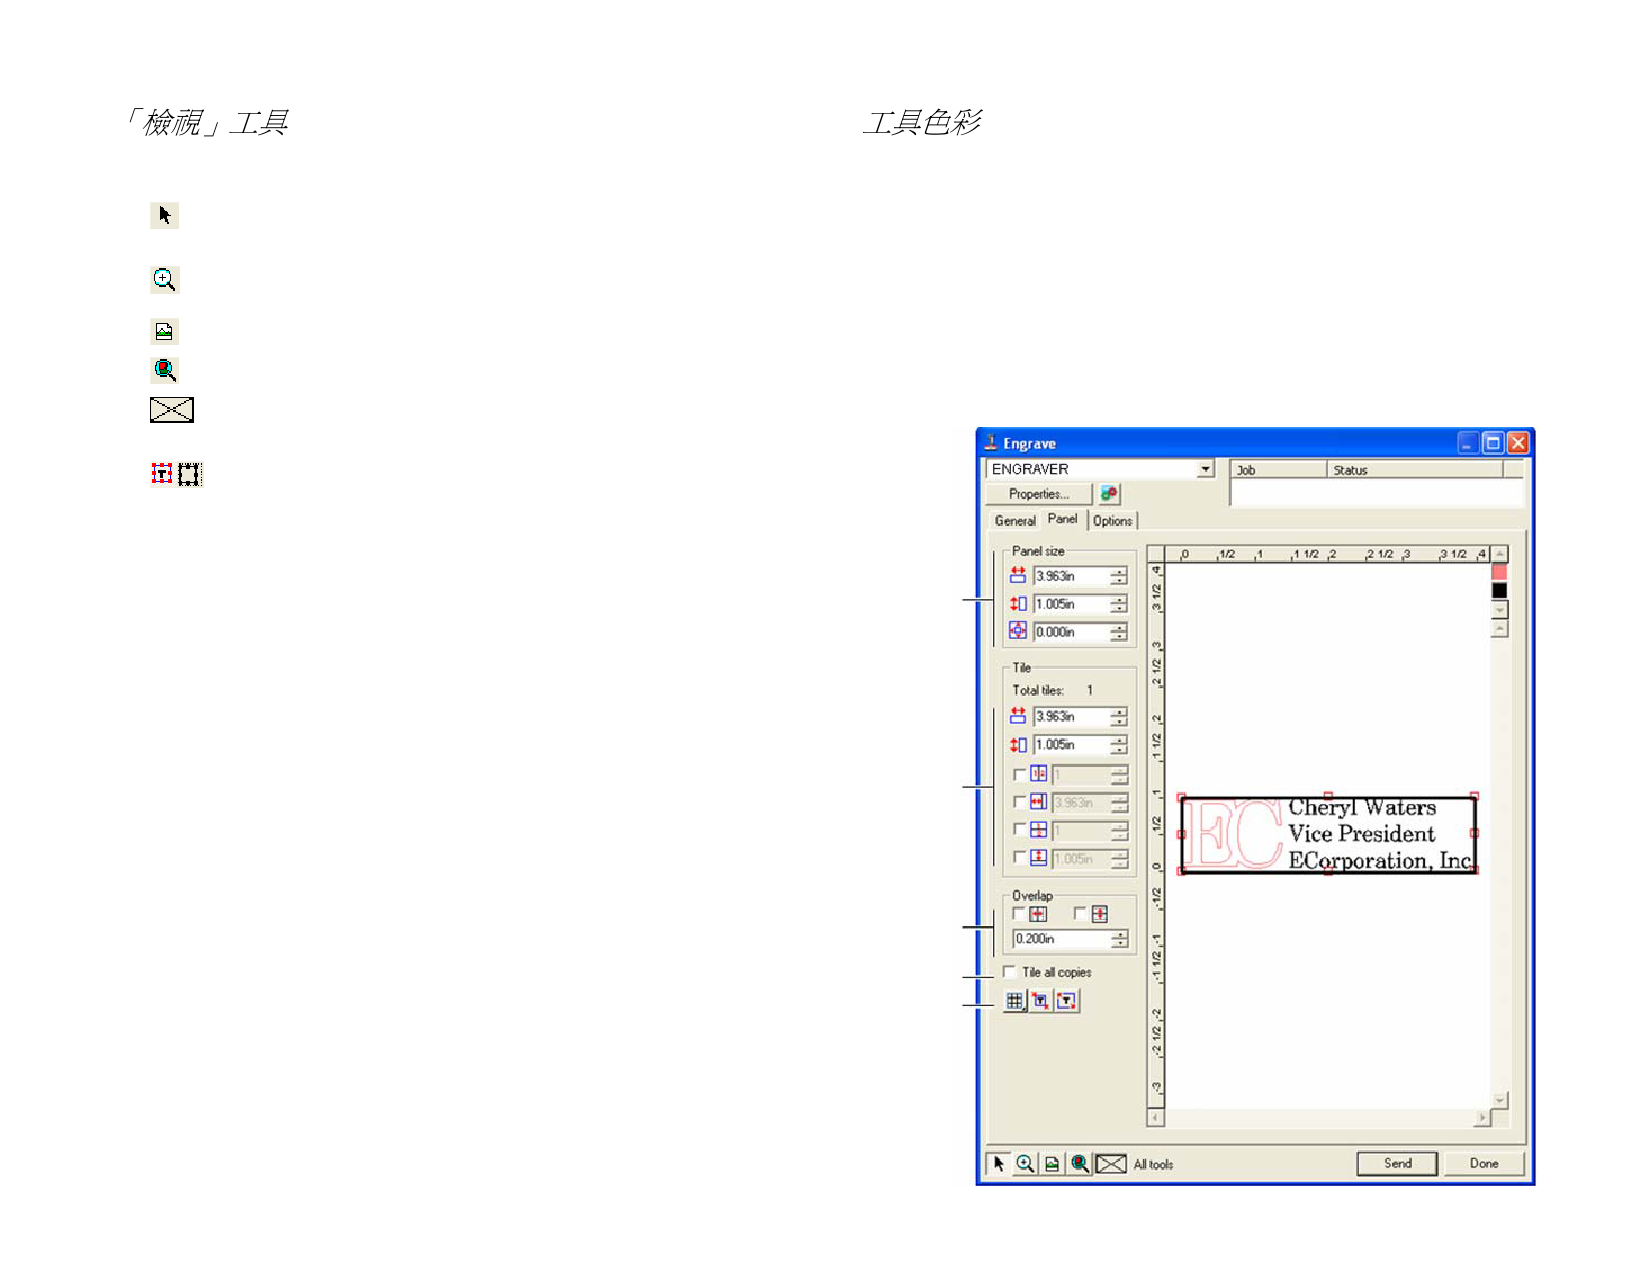Select the pink color swatch
The height and width of the screenshot is (1275, 1650).
1499,572
